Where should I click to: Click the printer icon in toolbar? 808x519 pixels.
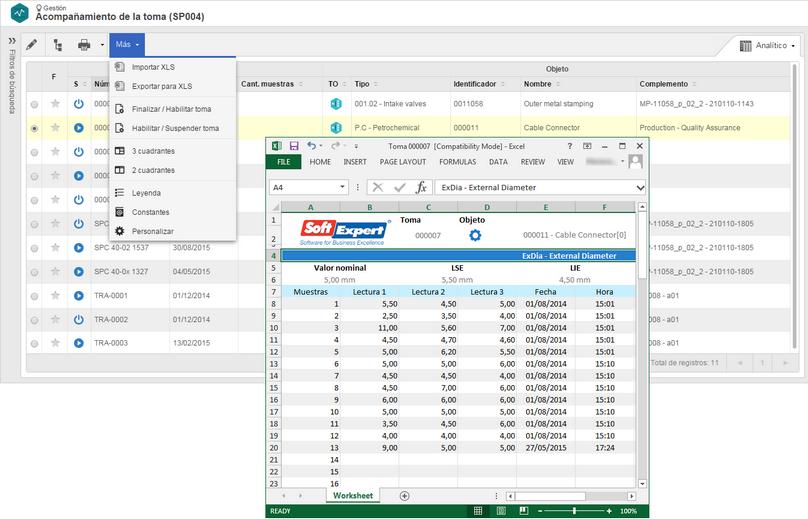(x=84, y=45)
